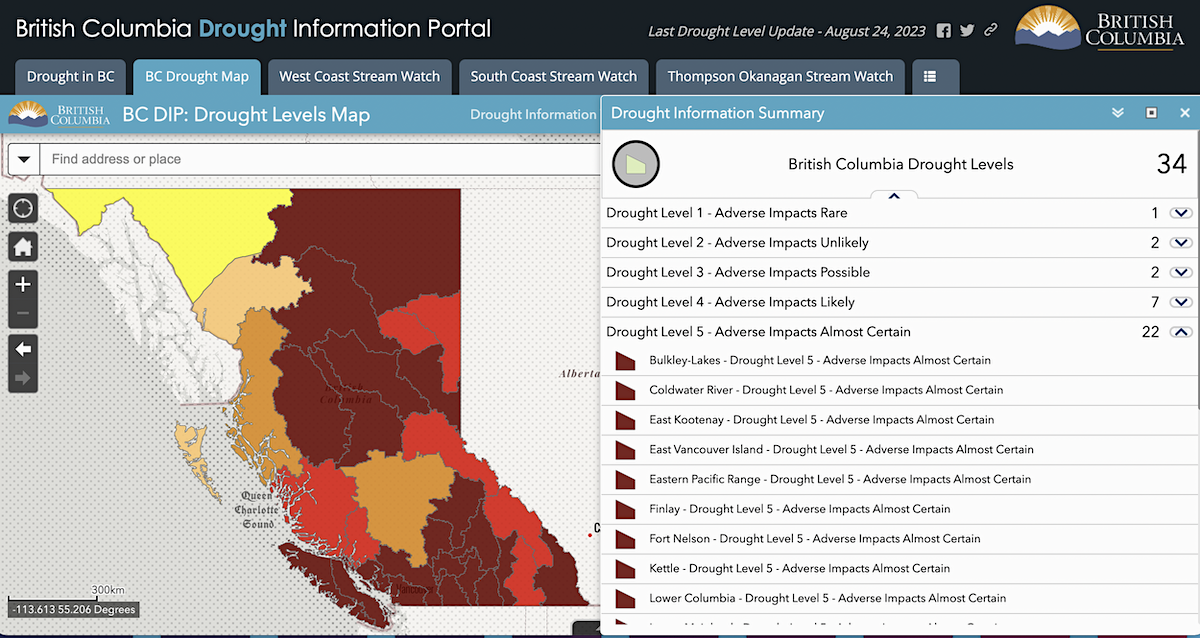Click the round British Columbia Drought Levels icon

(636, 164)
